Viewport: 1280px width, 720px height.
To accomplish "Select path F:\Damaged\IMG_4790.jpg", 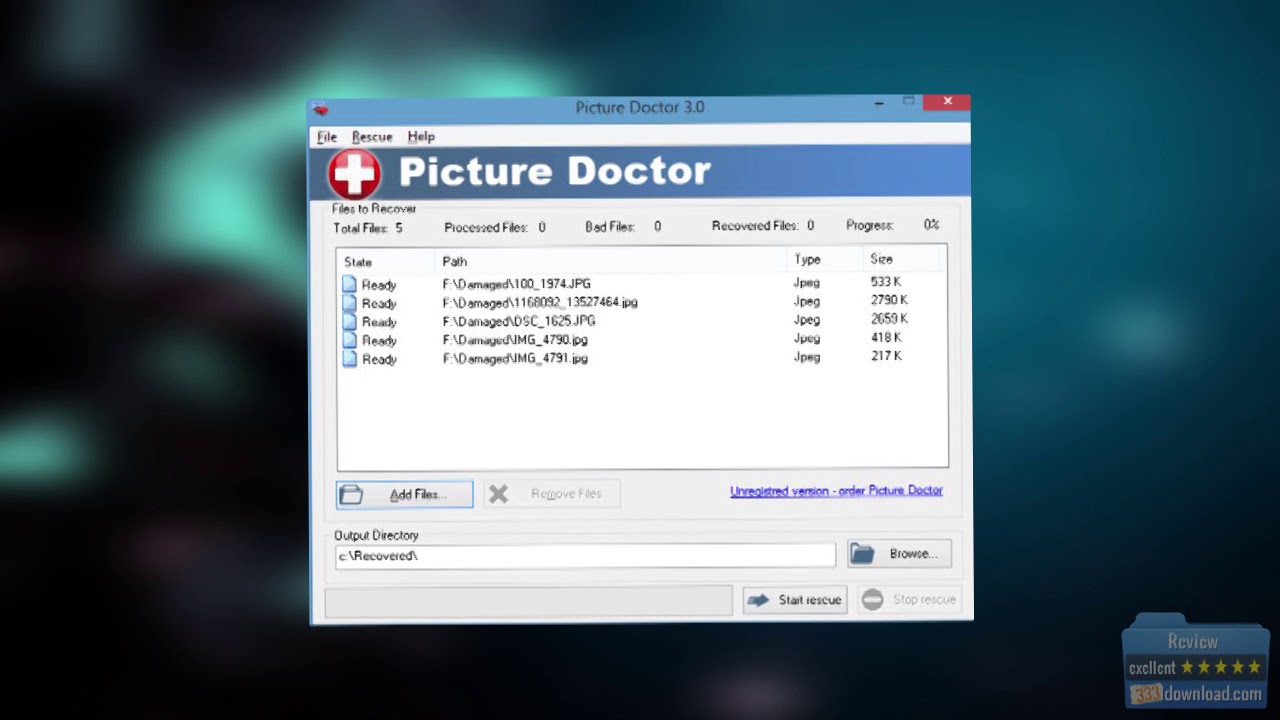I will (515, 340).
